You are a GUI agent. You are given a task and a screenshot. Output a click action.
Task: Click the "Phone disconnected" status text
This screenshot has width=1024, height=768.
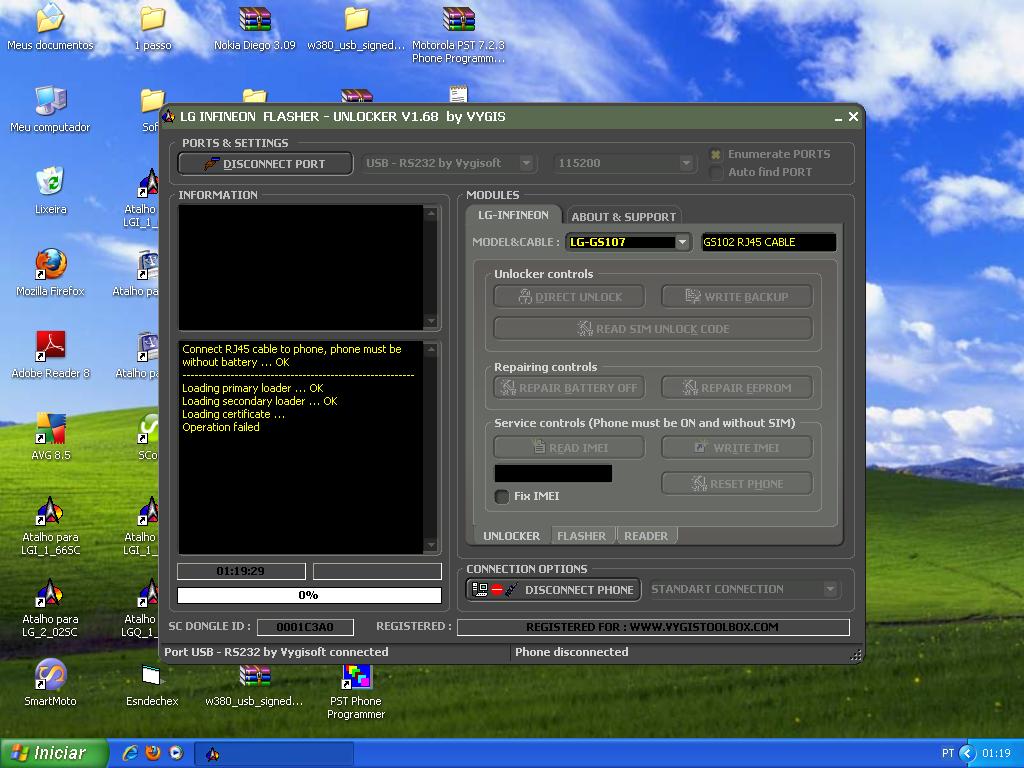pyautogui.click(x=571, y=652)
